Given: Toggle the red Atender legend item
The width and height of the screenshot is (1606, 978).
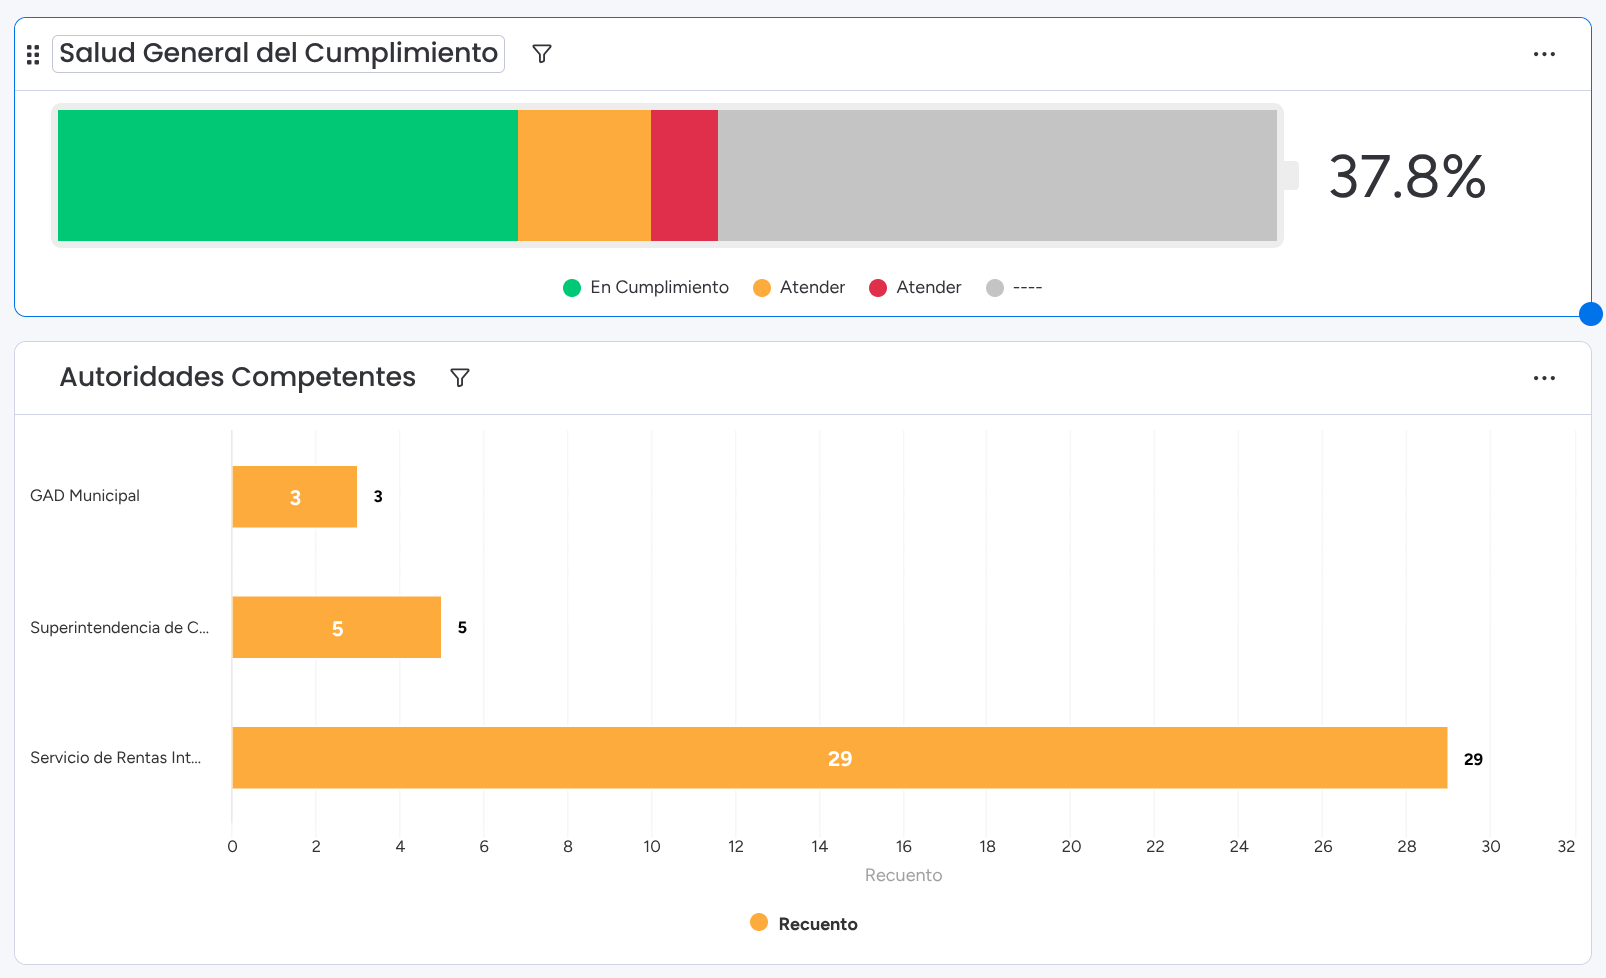Looking at the screenshot, I should coord(915,288).
